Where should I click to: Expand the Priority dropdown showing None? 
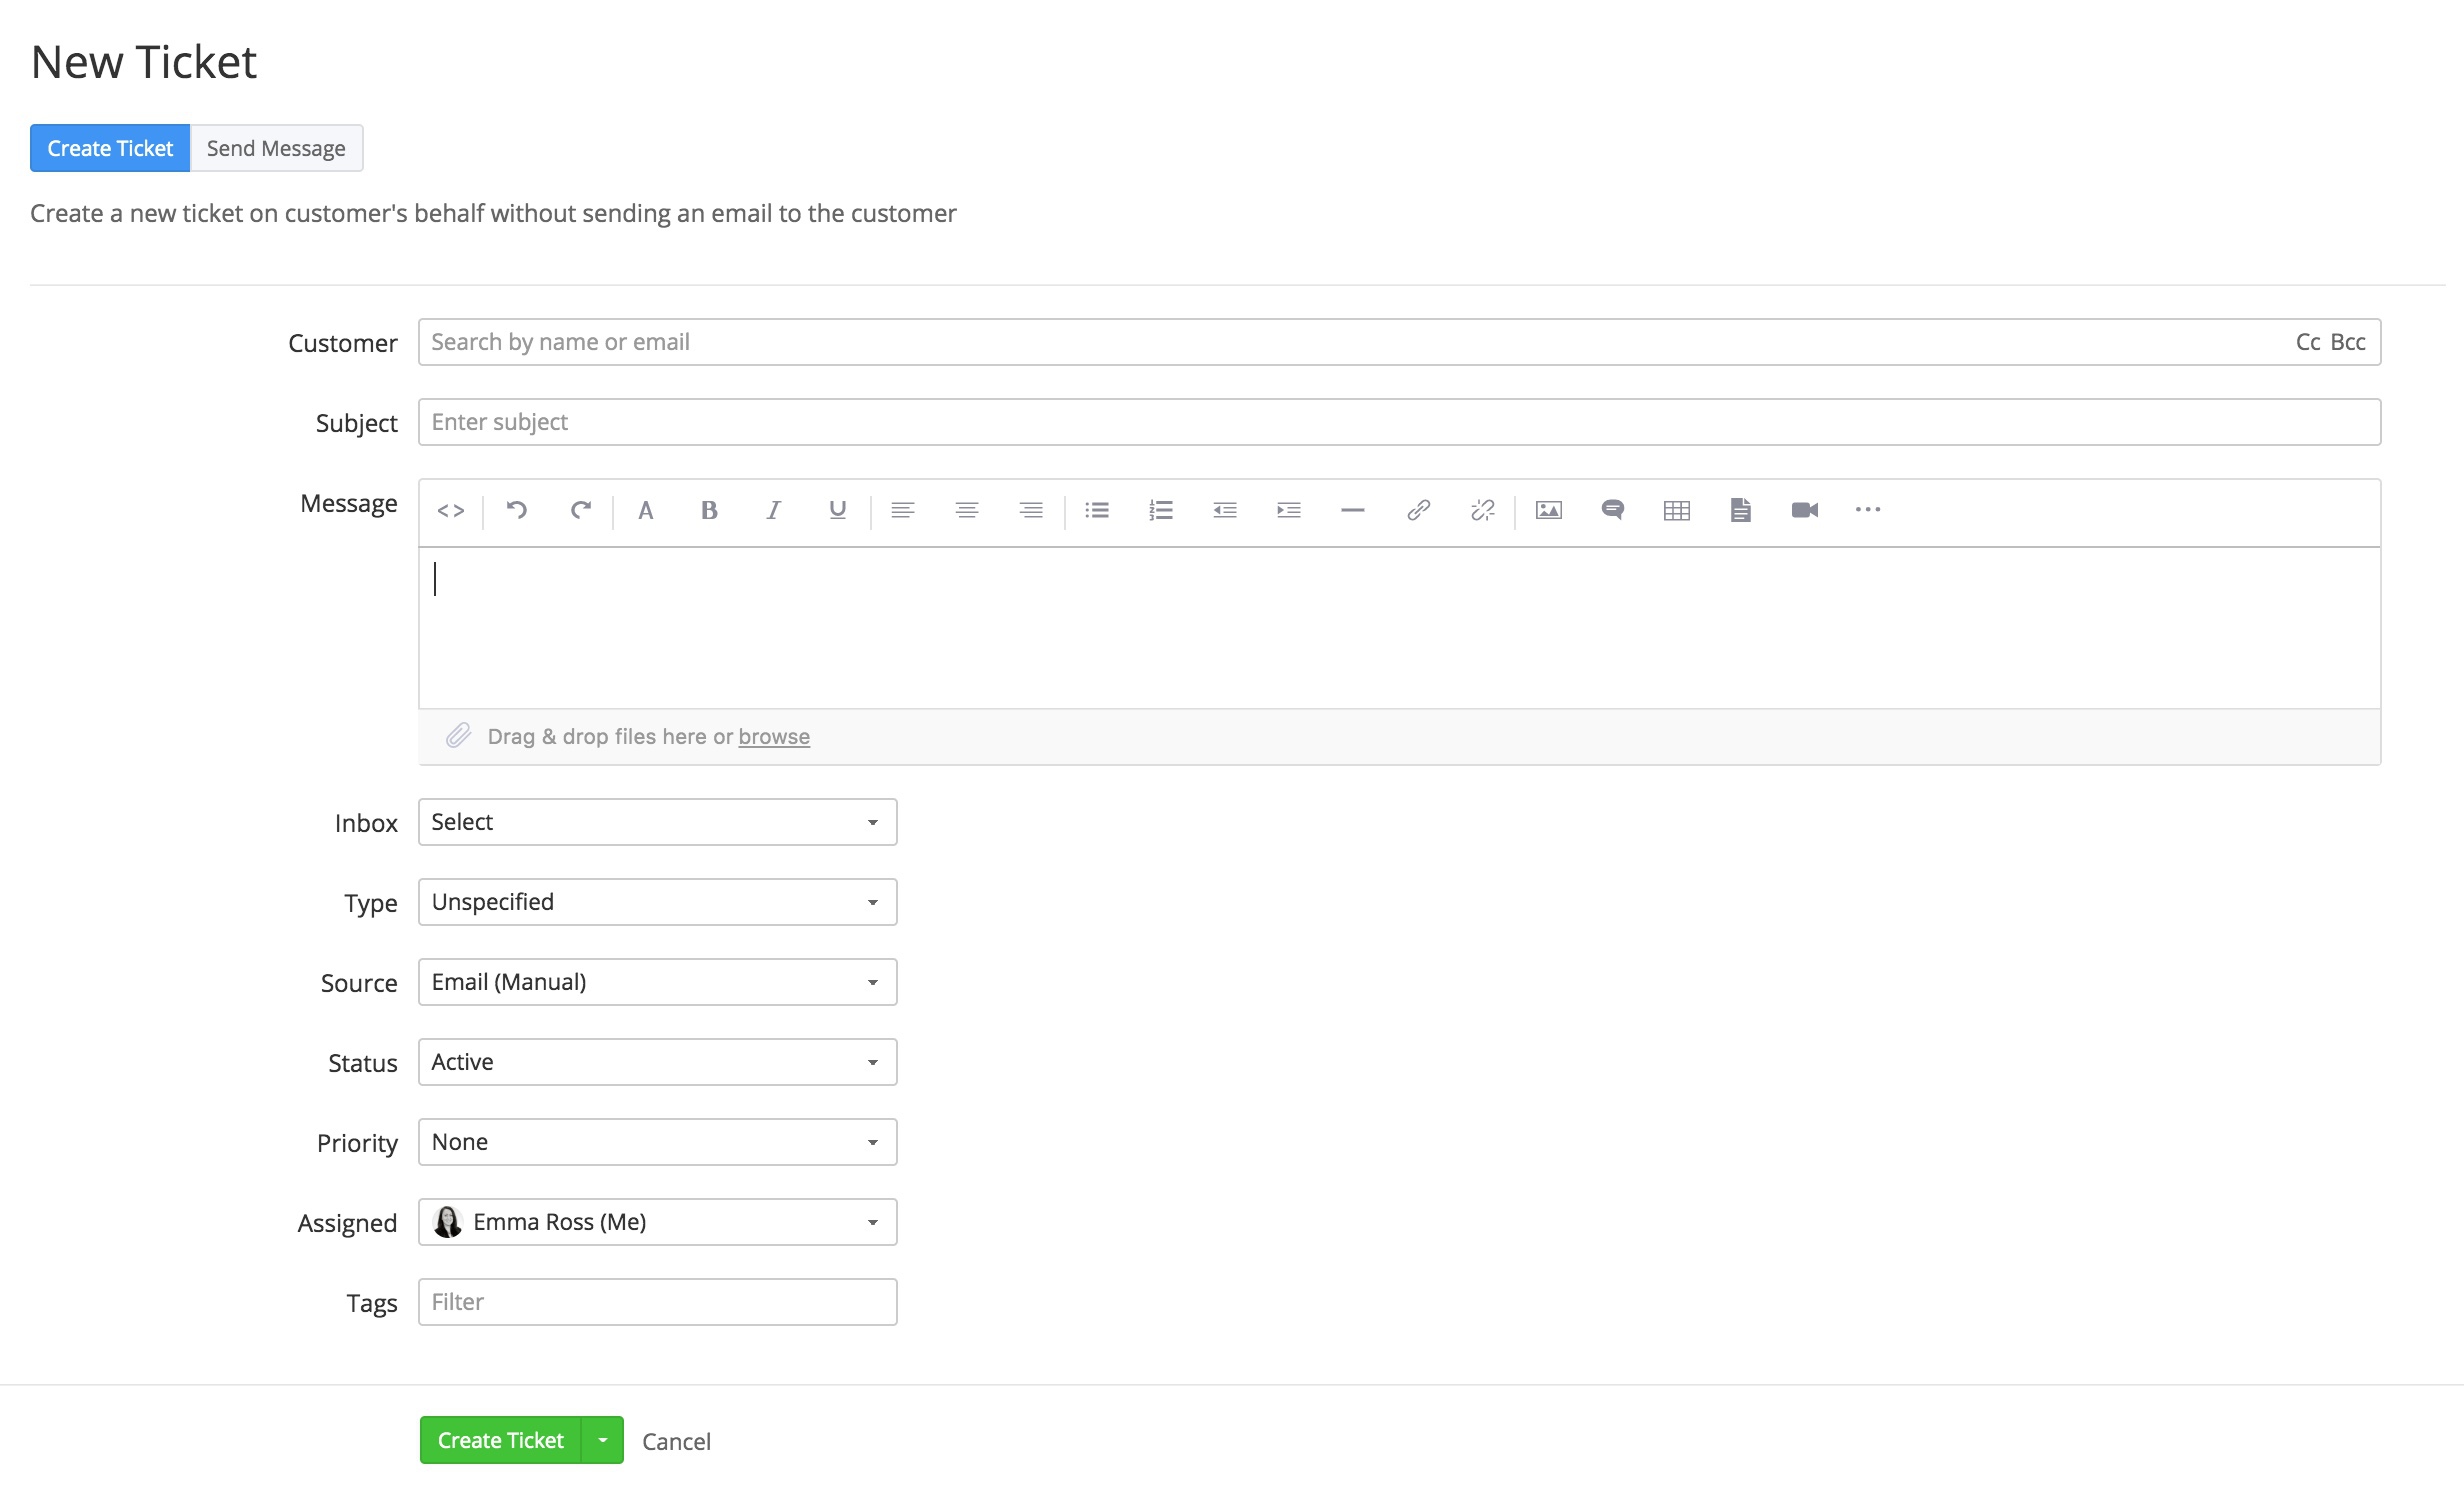pos(657,1142)
